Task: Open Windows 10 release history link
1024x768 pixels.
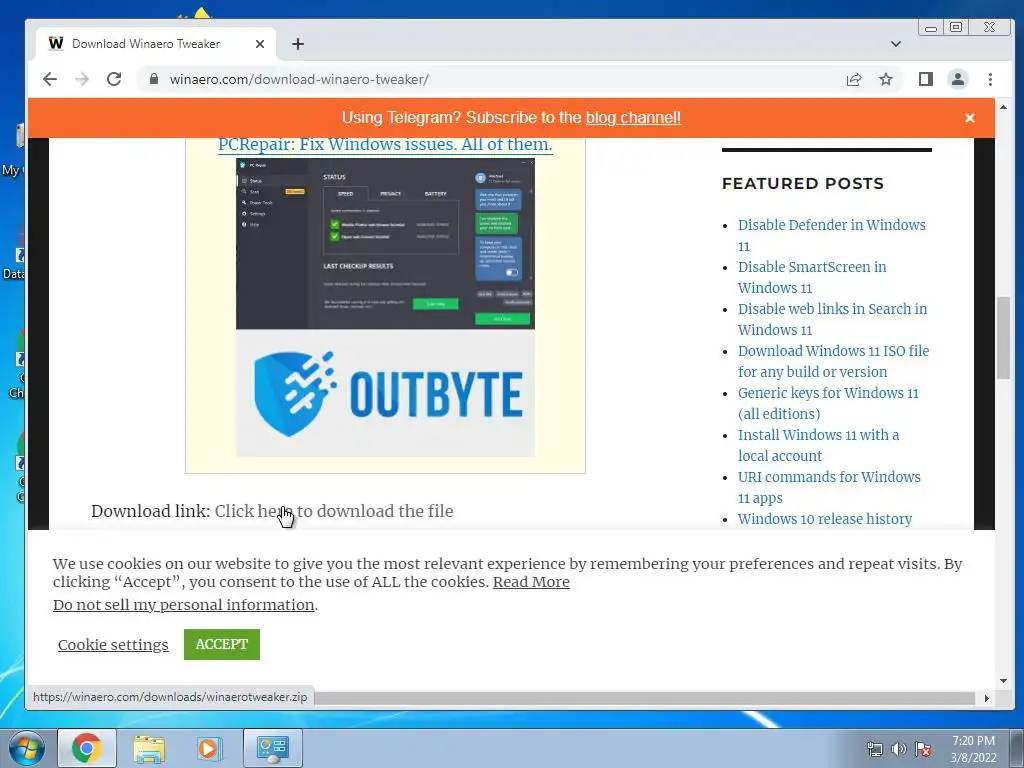Action: coord(825,519)
